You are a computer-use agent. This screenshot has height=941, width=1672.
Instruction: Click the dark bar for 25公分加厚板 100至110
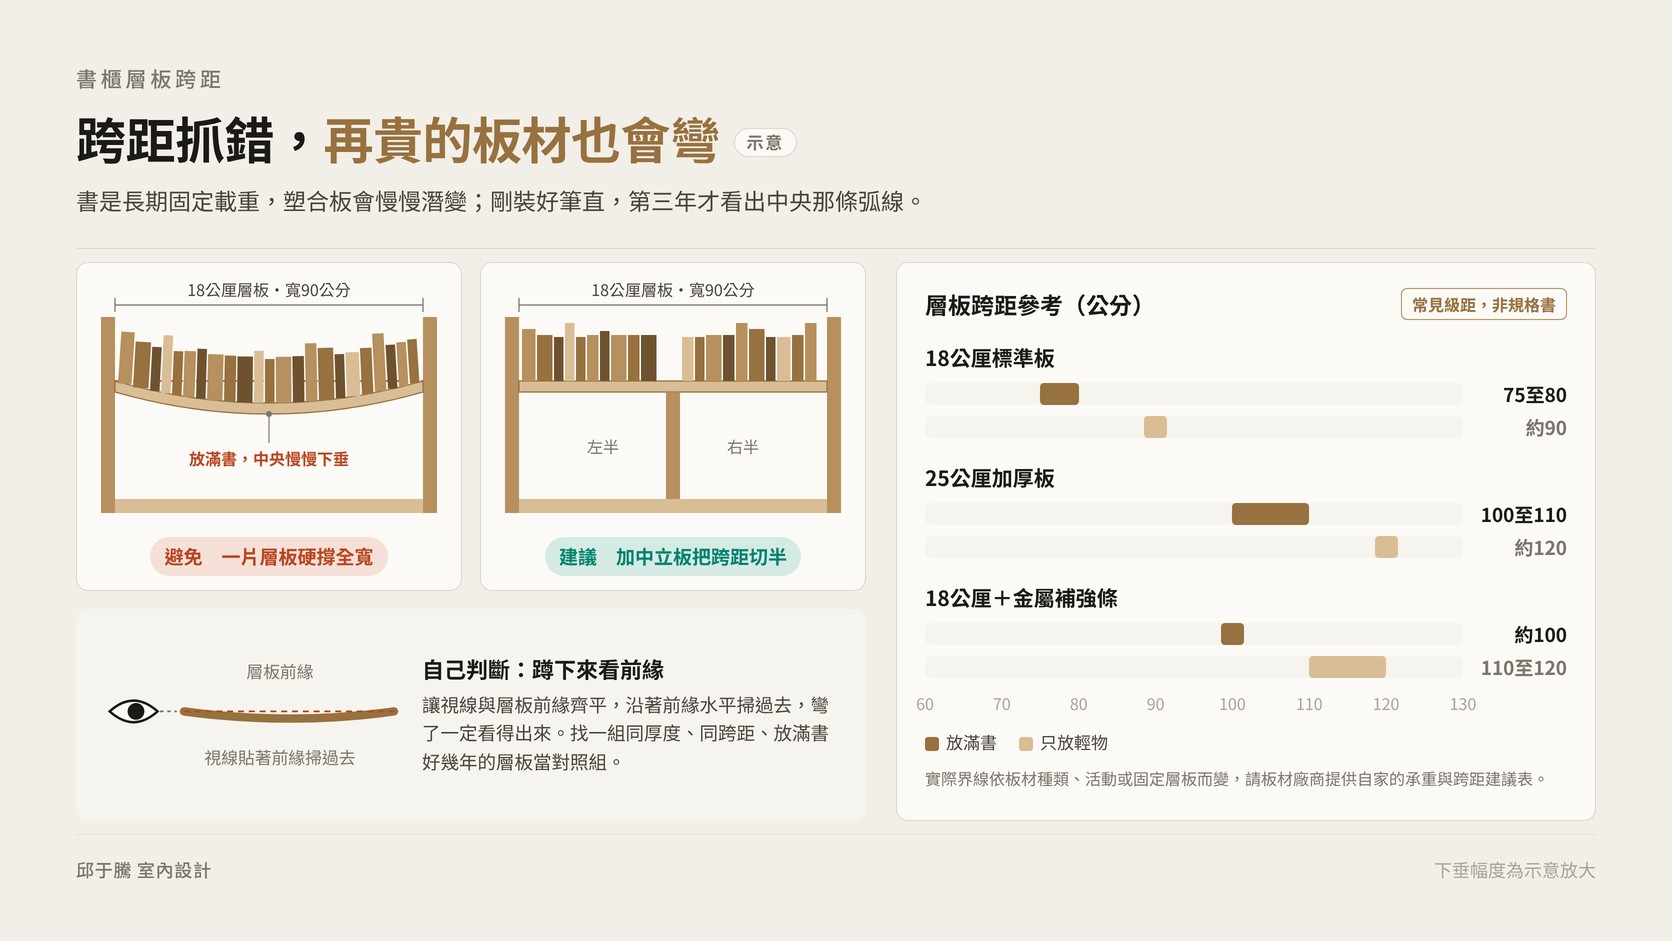click(x=1270, y=514)
